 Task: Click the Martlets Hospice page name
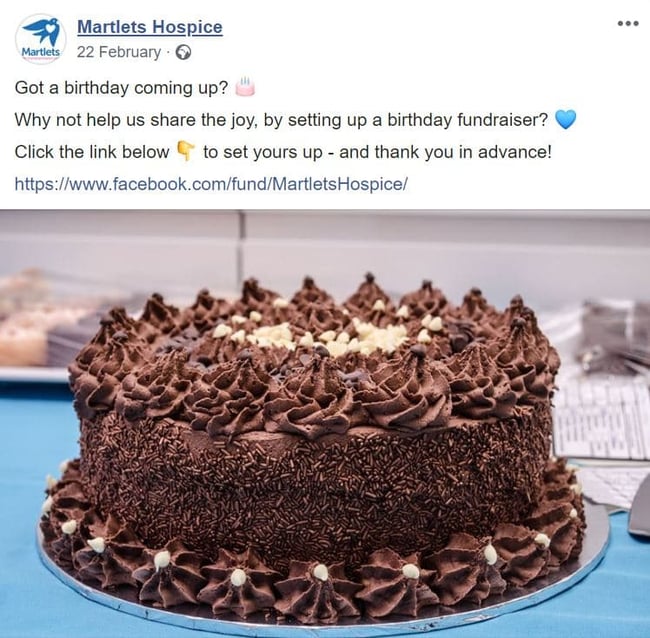pyautogui.click(x=150, y=27)
